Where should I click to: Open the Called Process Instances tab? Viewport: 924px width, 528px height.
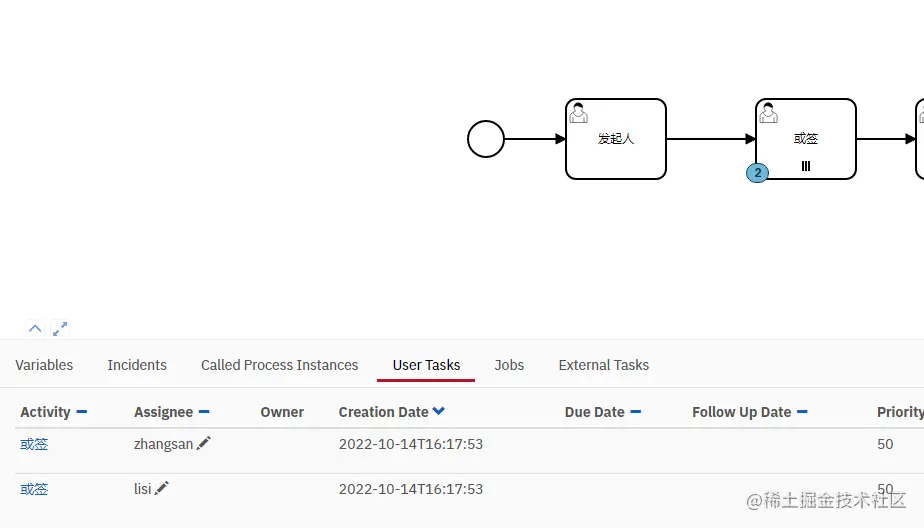(x=279, y=365)
